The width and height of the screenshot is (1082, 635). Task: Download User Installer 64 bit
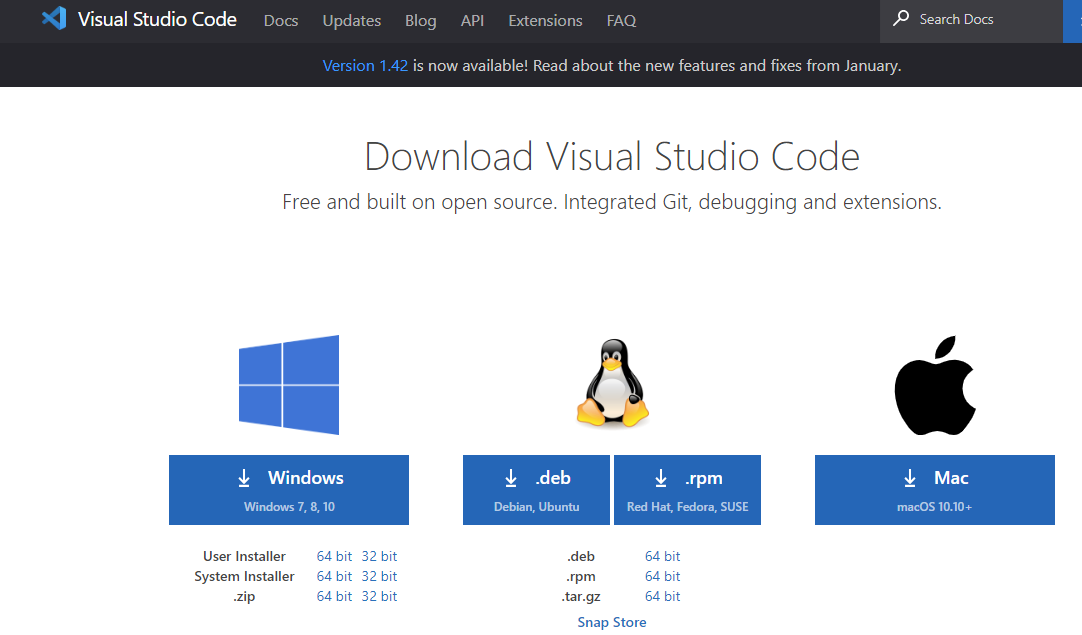click(x=334, y=556)
